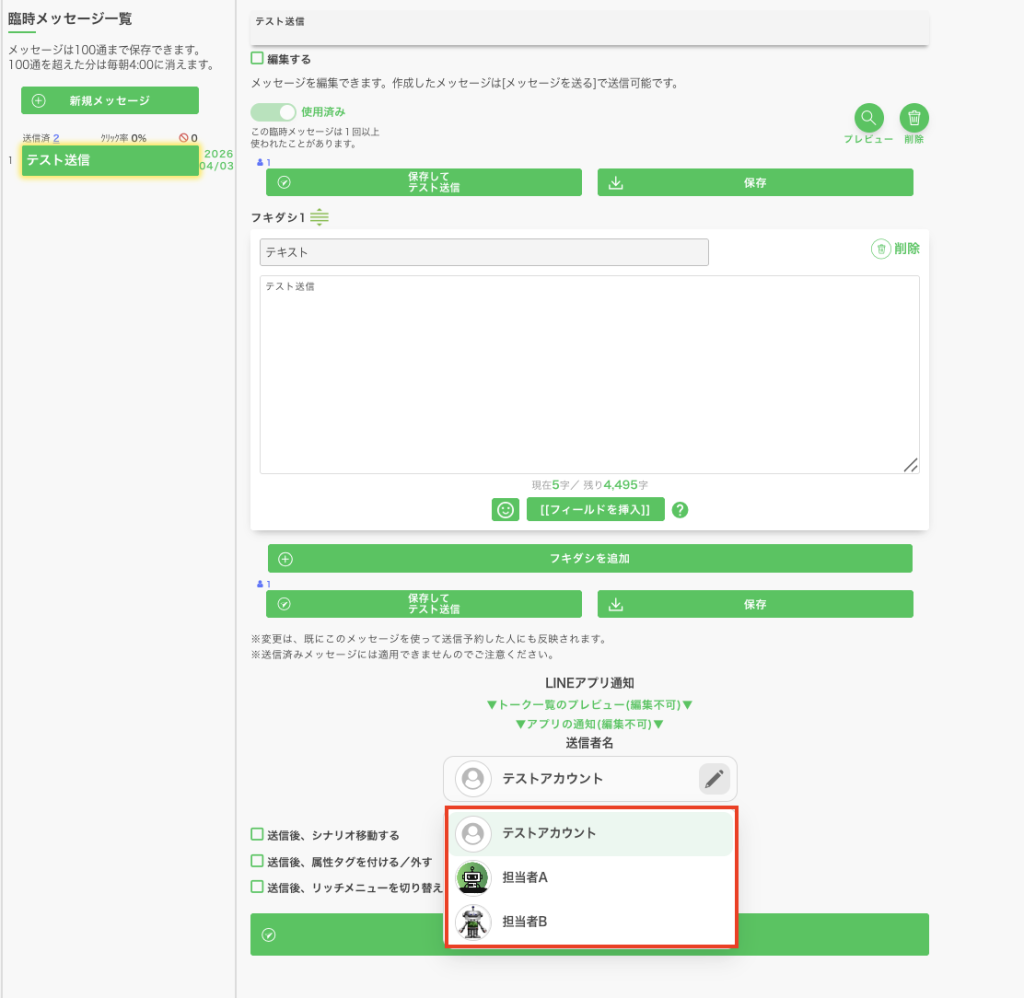Viewport: 1024px width, 998px height.
Task: Click the フキダシを追加 button
Action: [589, 559]
